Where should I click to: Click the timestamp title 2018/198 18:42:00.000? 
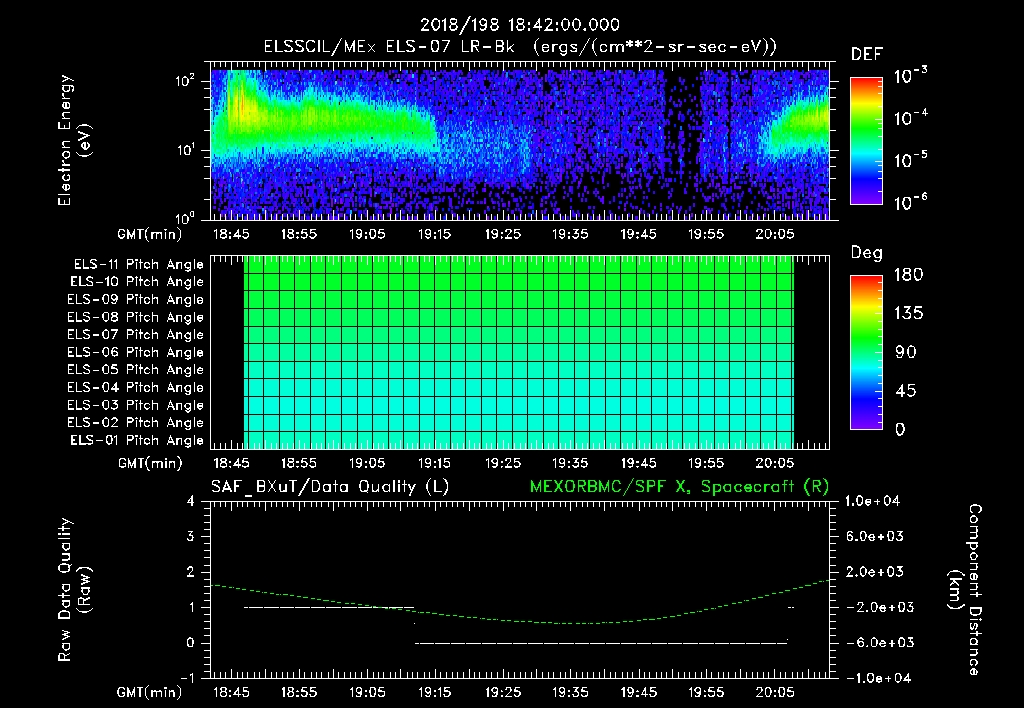pyautogui.click(x=519, y=25)
